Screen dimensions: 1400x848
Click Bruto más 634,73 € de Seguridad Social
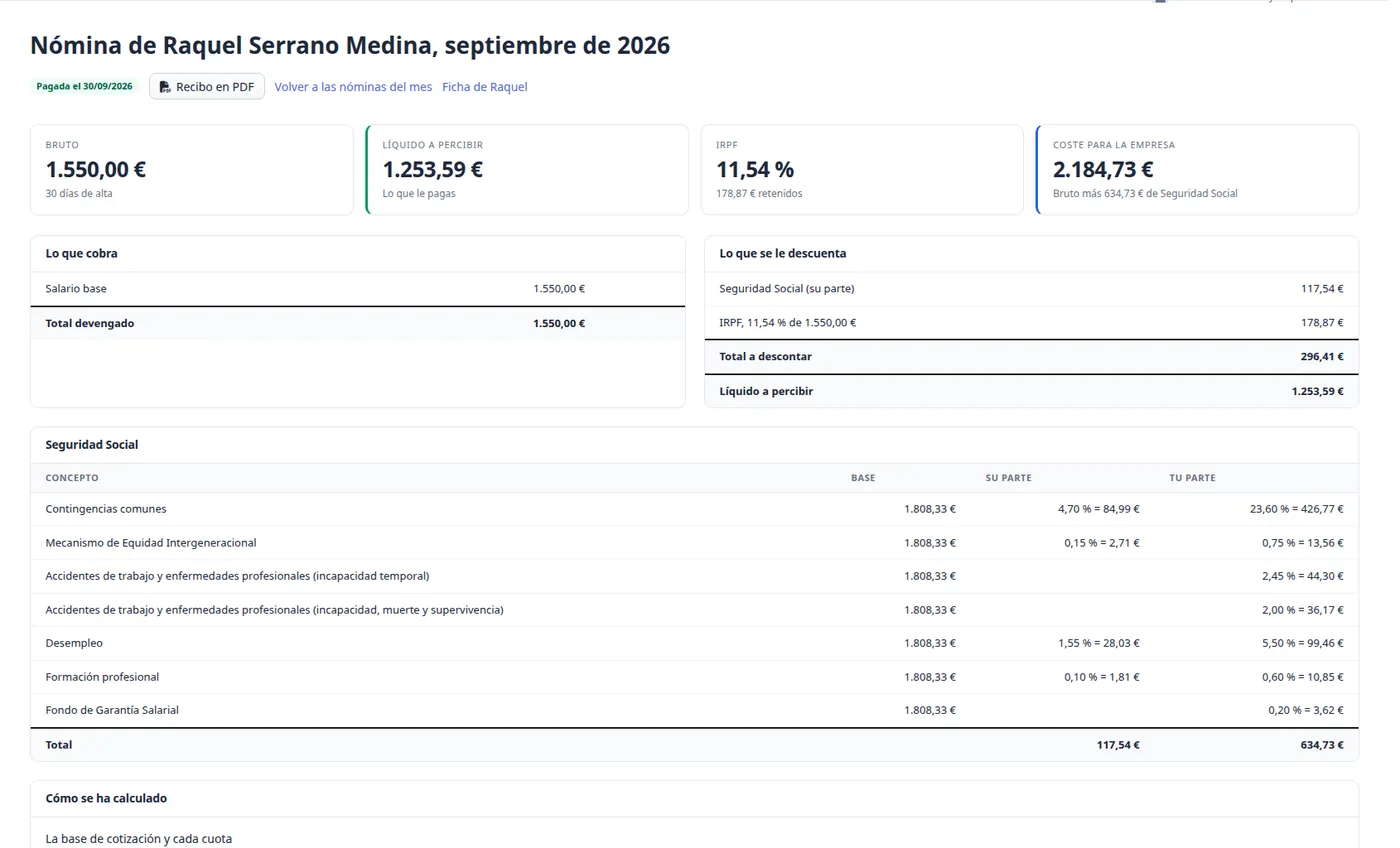(x=1145, y=194)
